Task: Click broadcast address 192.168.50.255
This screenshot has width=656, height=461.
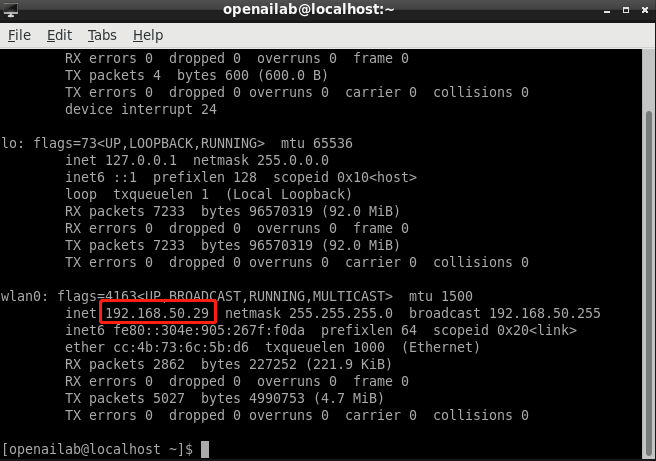Action: coord(545,313)
